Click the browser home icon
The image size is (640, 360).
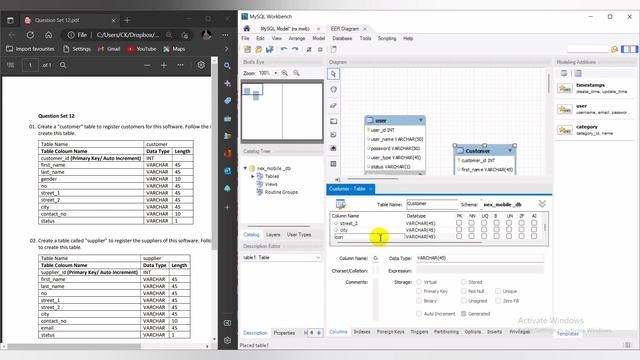point(49,35)
